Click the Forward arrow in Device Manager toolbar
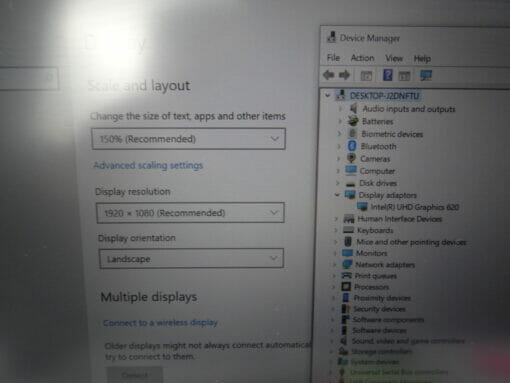 344,75
